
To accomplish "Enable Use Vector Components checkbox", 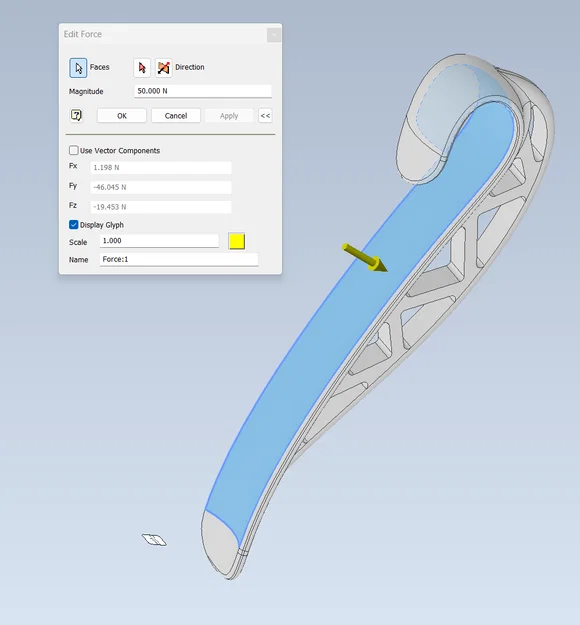I will [74, 150].
